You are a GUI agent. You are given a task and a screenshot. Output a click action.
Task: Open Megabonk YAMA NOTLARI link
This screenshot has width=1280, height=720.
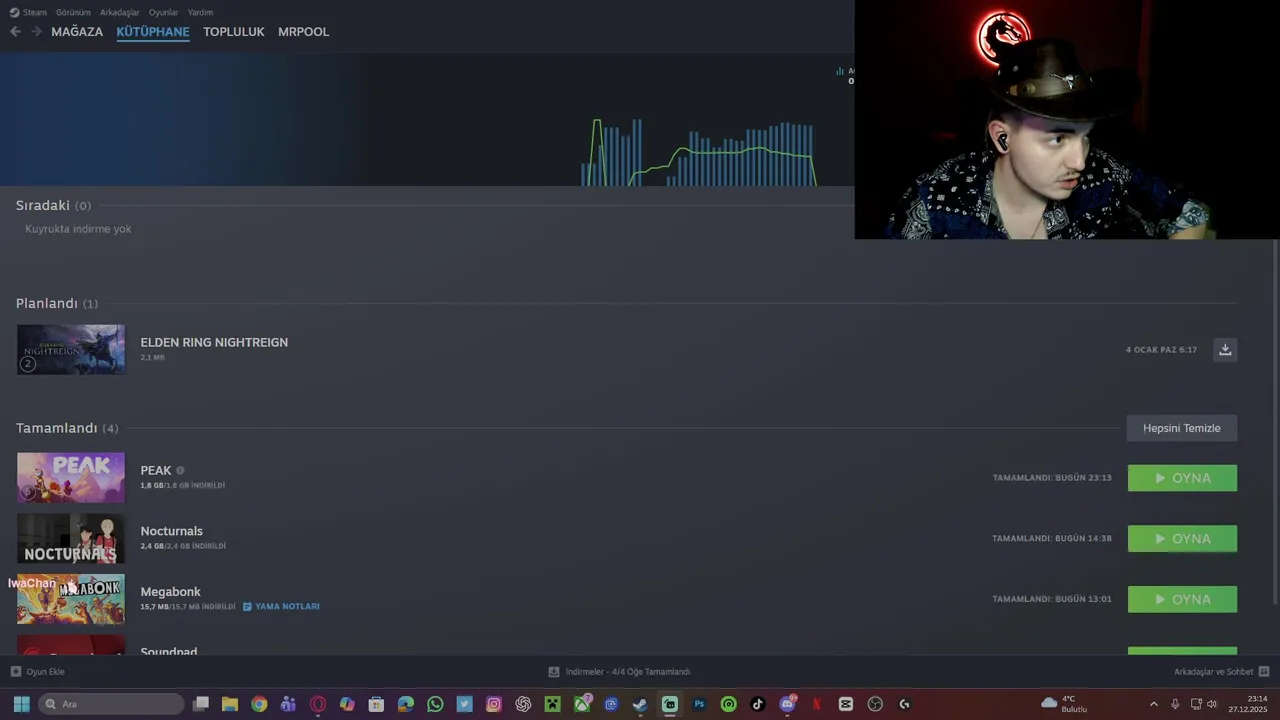pos(281,606)
